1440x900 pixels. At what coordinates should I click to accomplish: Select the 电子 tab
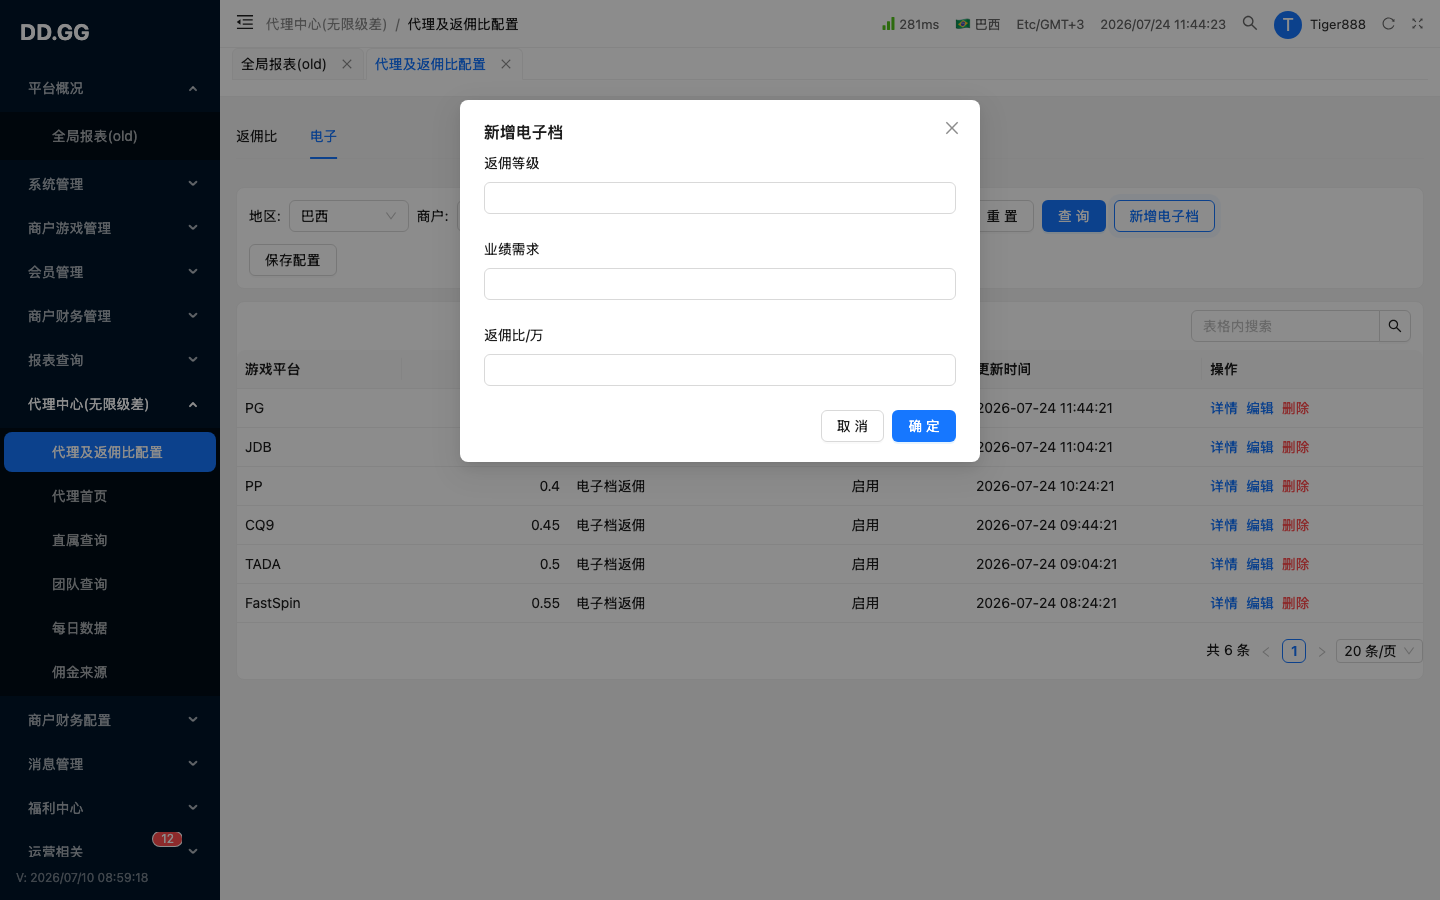click(323, 136)
